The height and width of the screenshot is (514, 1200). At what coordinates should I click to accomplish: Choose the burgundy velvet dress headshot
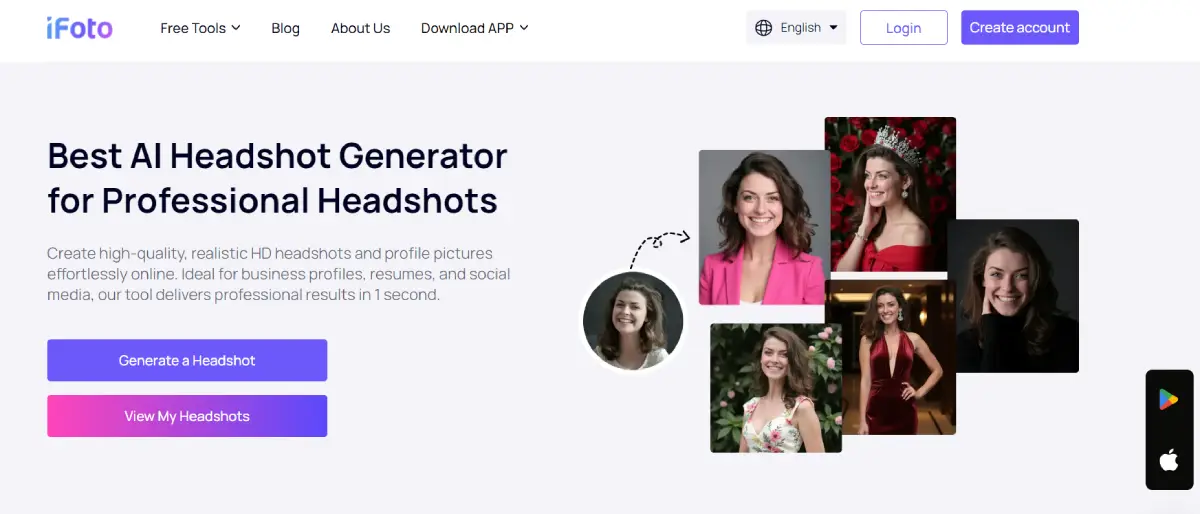pyautogui.click(x=890, y=360)
